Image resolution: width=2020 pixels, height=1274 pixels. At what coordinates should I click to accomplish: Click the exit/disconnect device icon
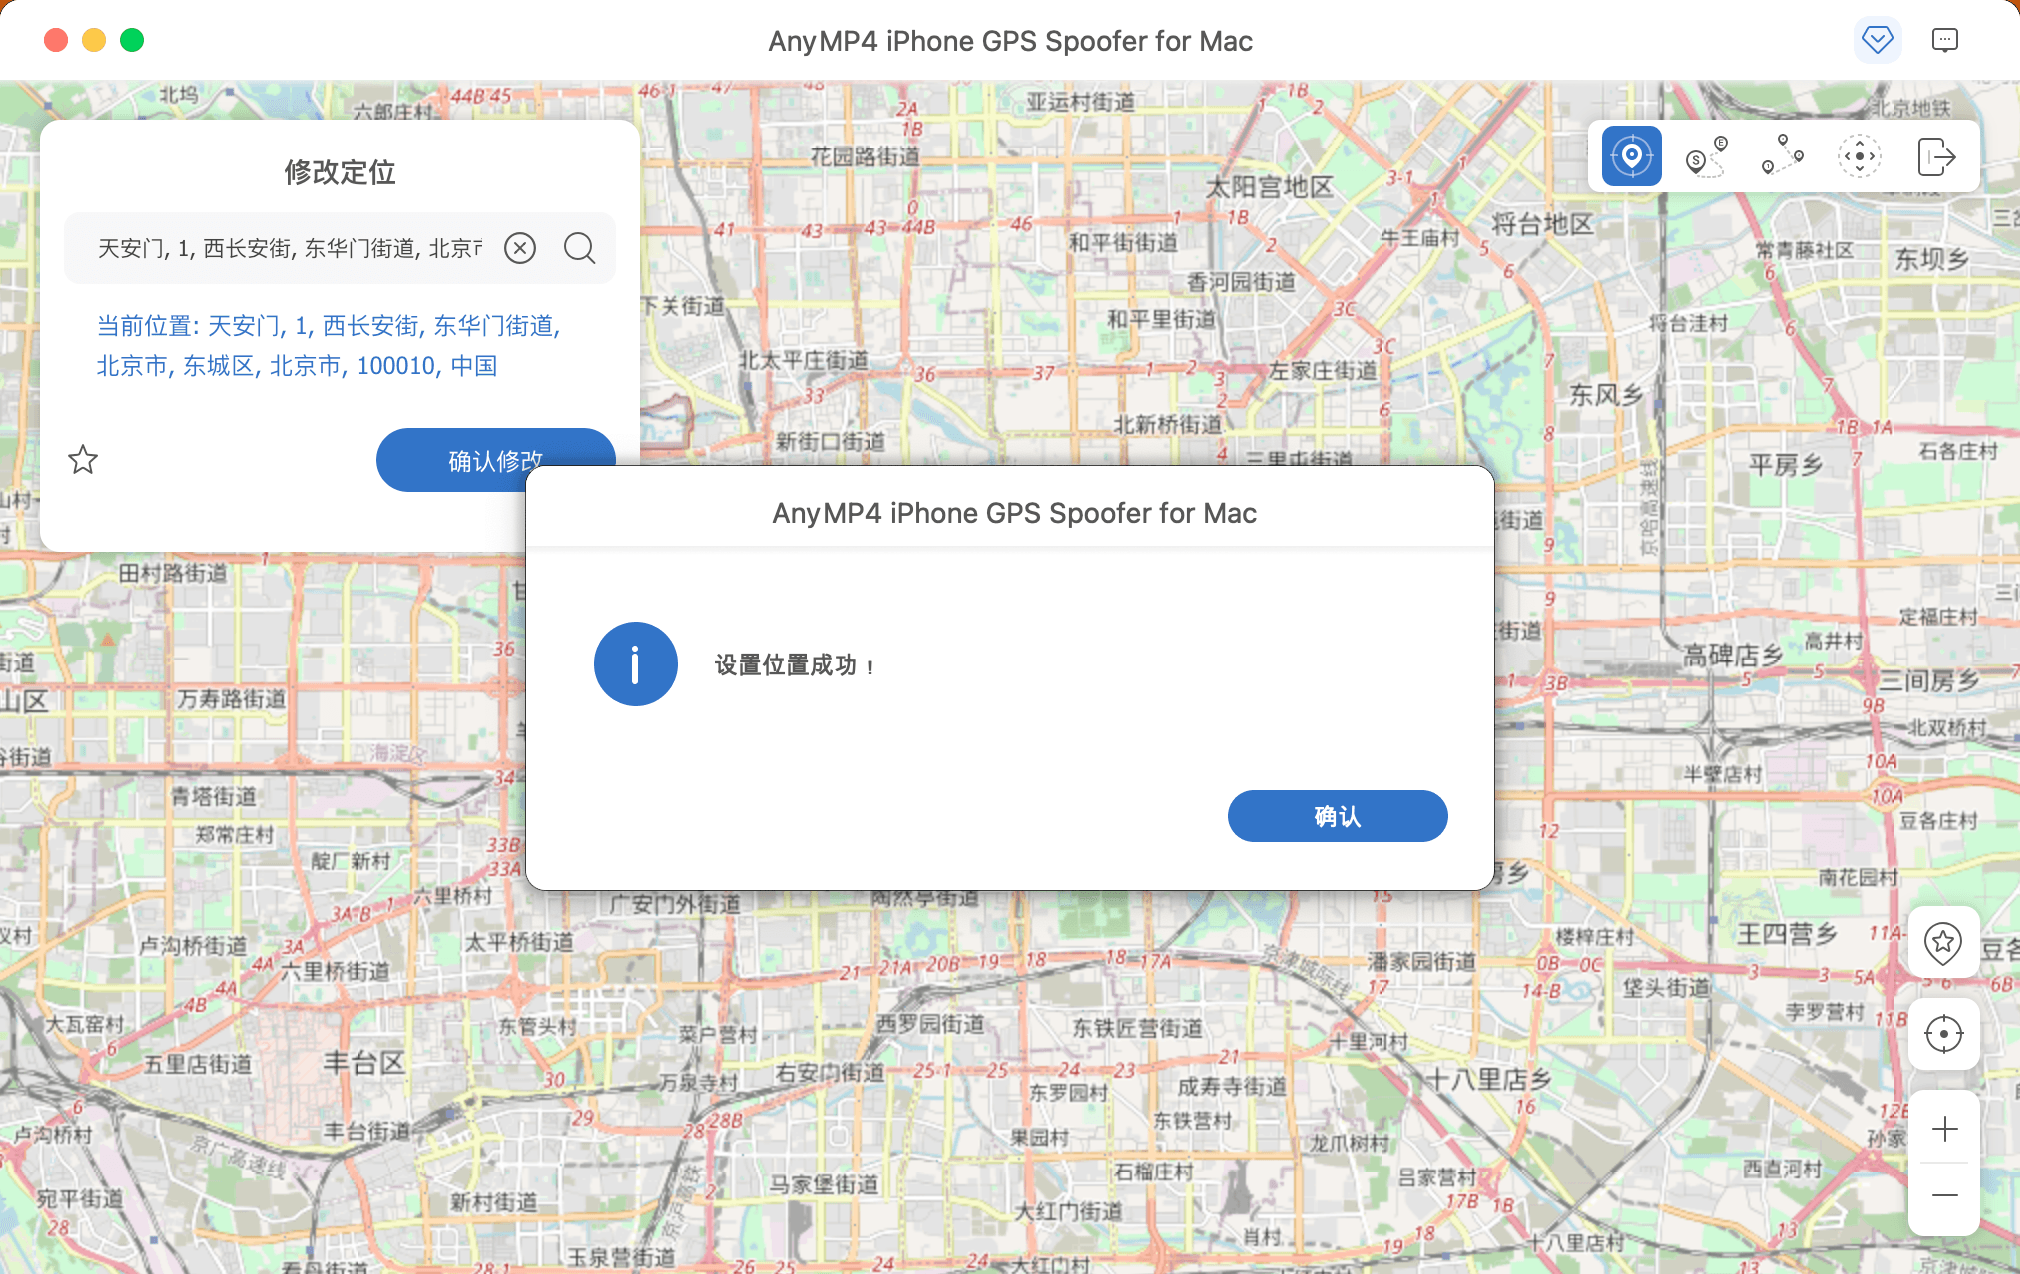click(1936, 156)
